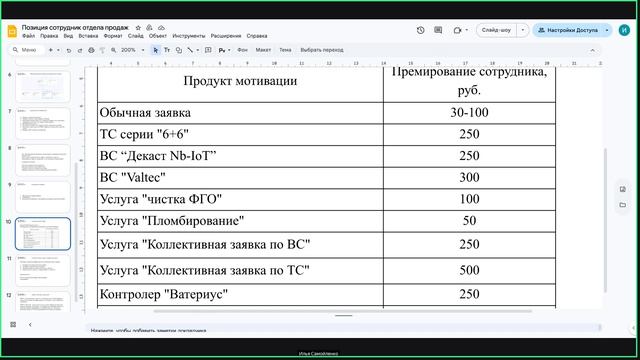640x360 pixels.
Task: Expand the line type dropdown arrow
Action: (x=198, y=50)
